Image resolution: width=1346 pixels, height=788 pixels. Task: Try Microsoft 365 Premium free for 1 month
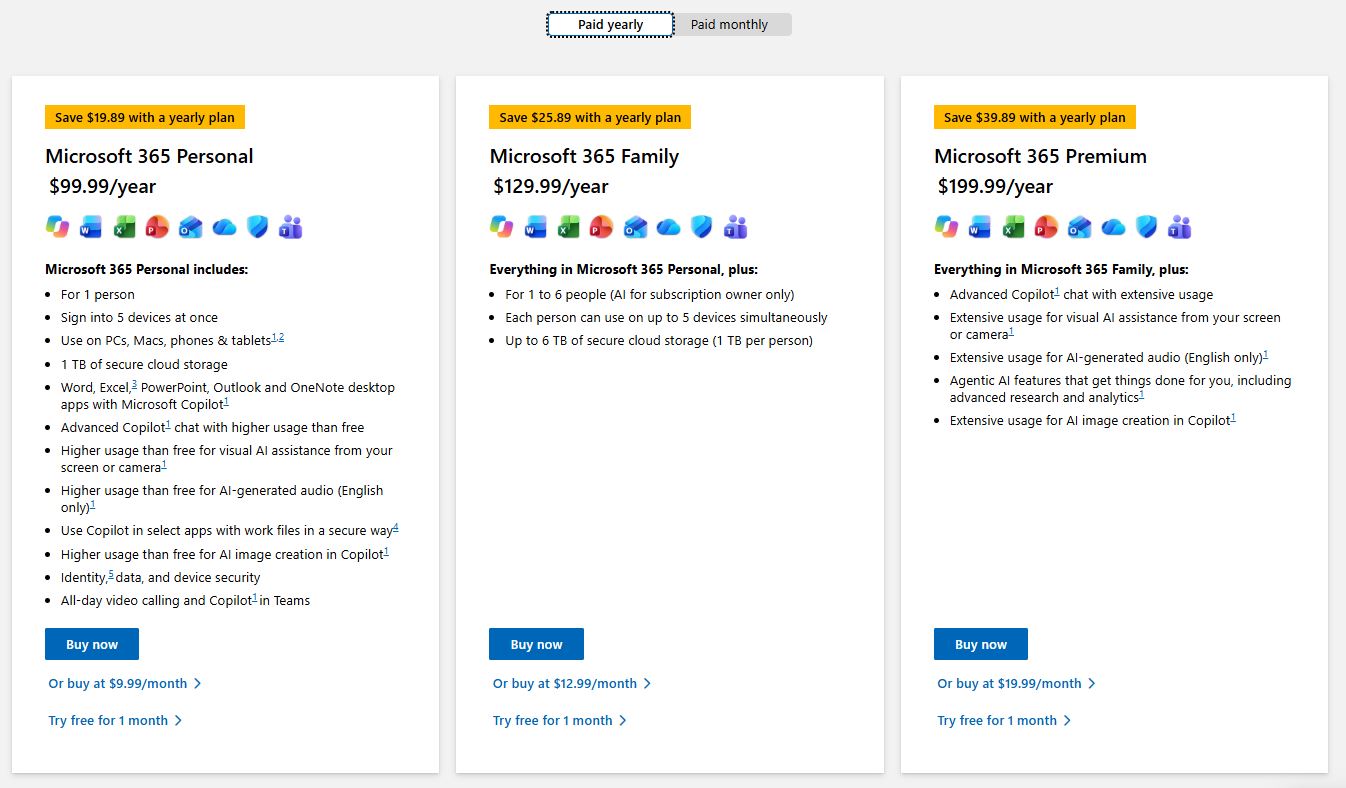coord(1004,720)
